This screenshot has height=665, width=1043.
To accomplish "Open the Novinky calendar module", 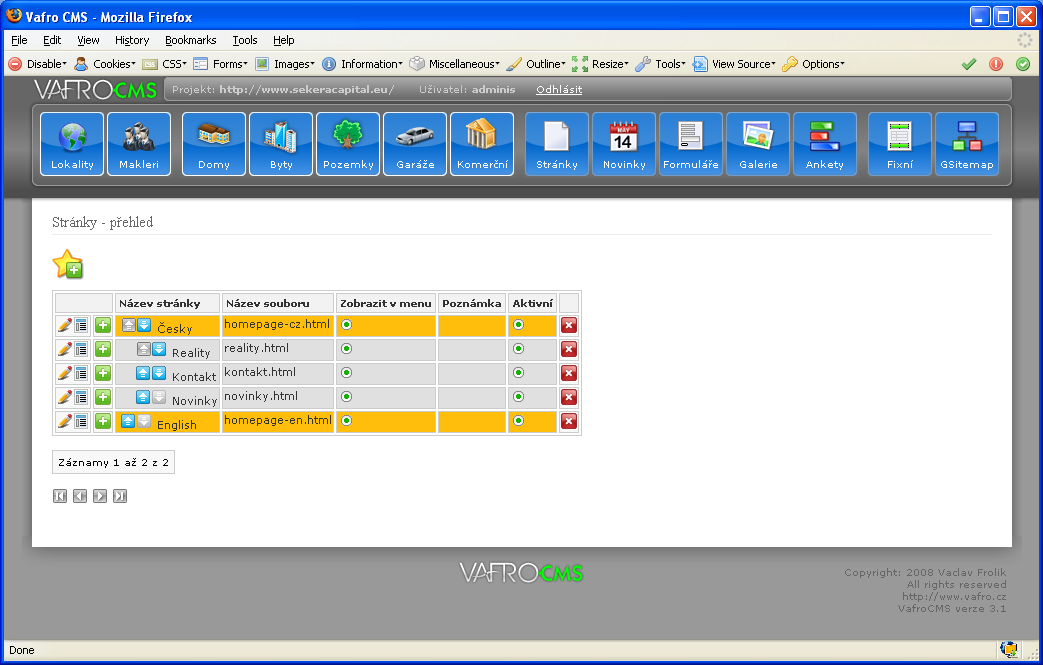I will (624, 144).
